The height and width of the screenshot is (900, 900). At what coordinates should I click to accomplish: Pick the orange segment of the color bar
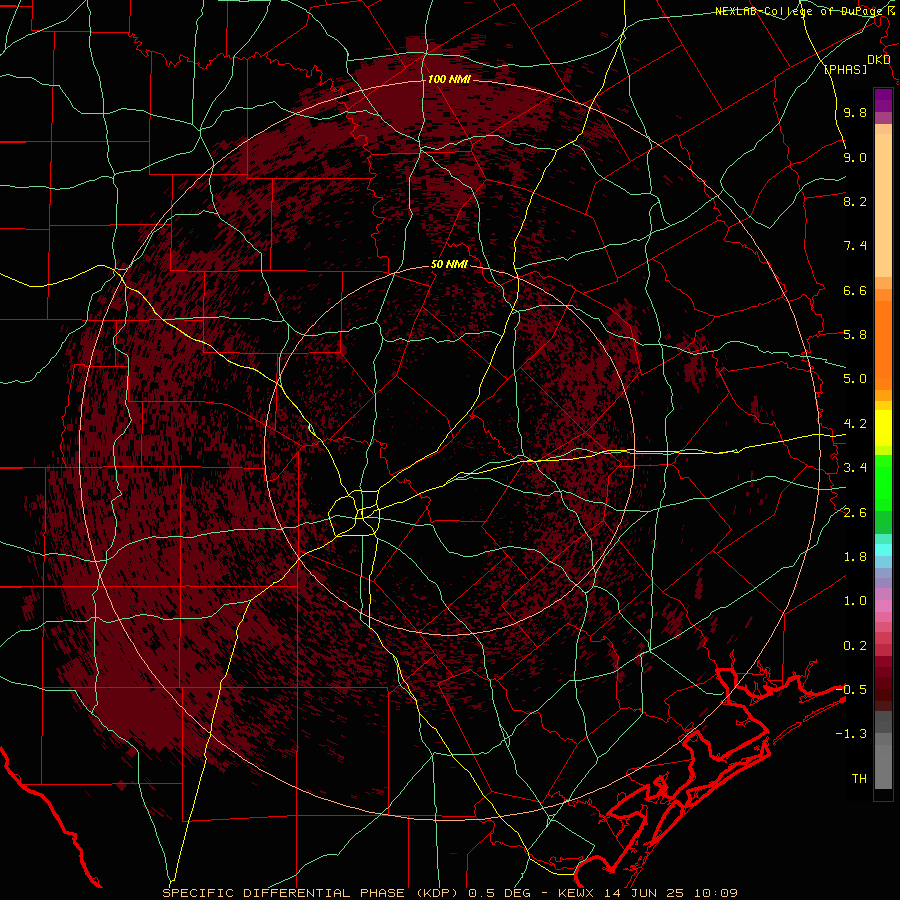(x=883, y=346)
